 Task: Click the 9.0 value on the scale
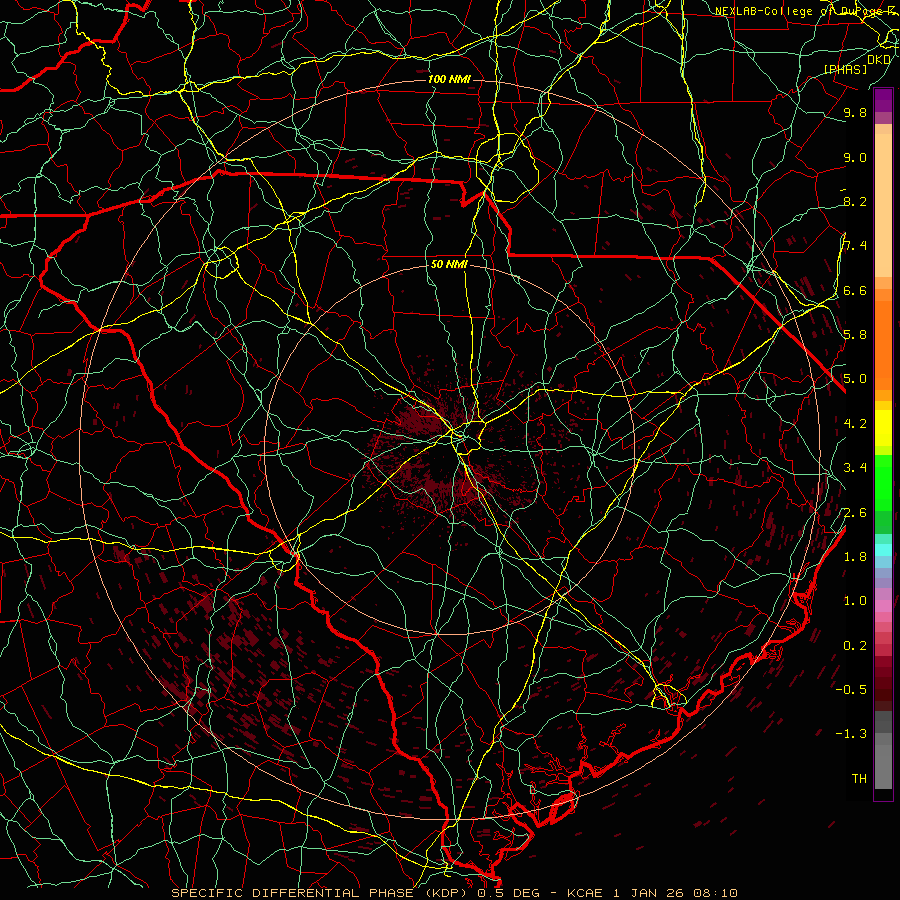click(855, 158)
